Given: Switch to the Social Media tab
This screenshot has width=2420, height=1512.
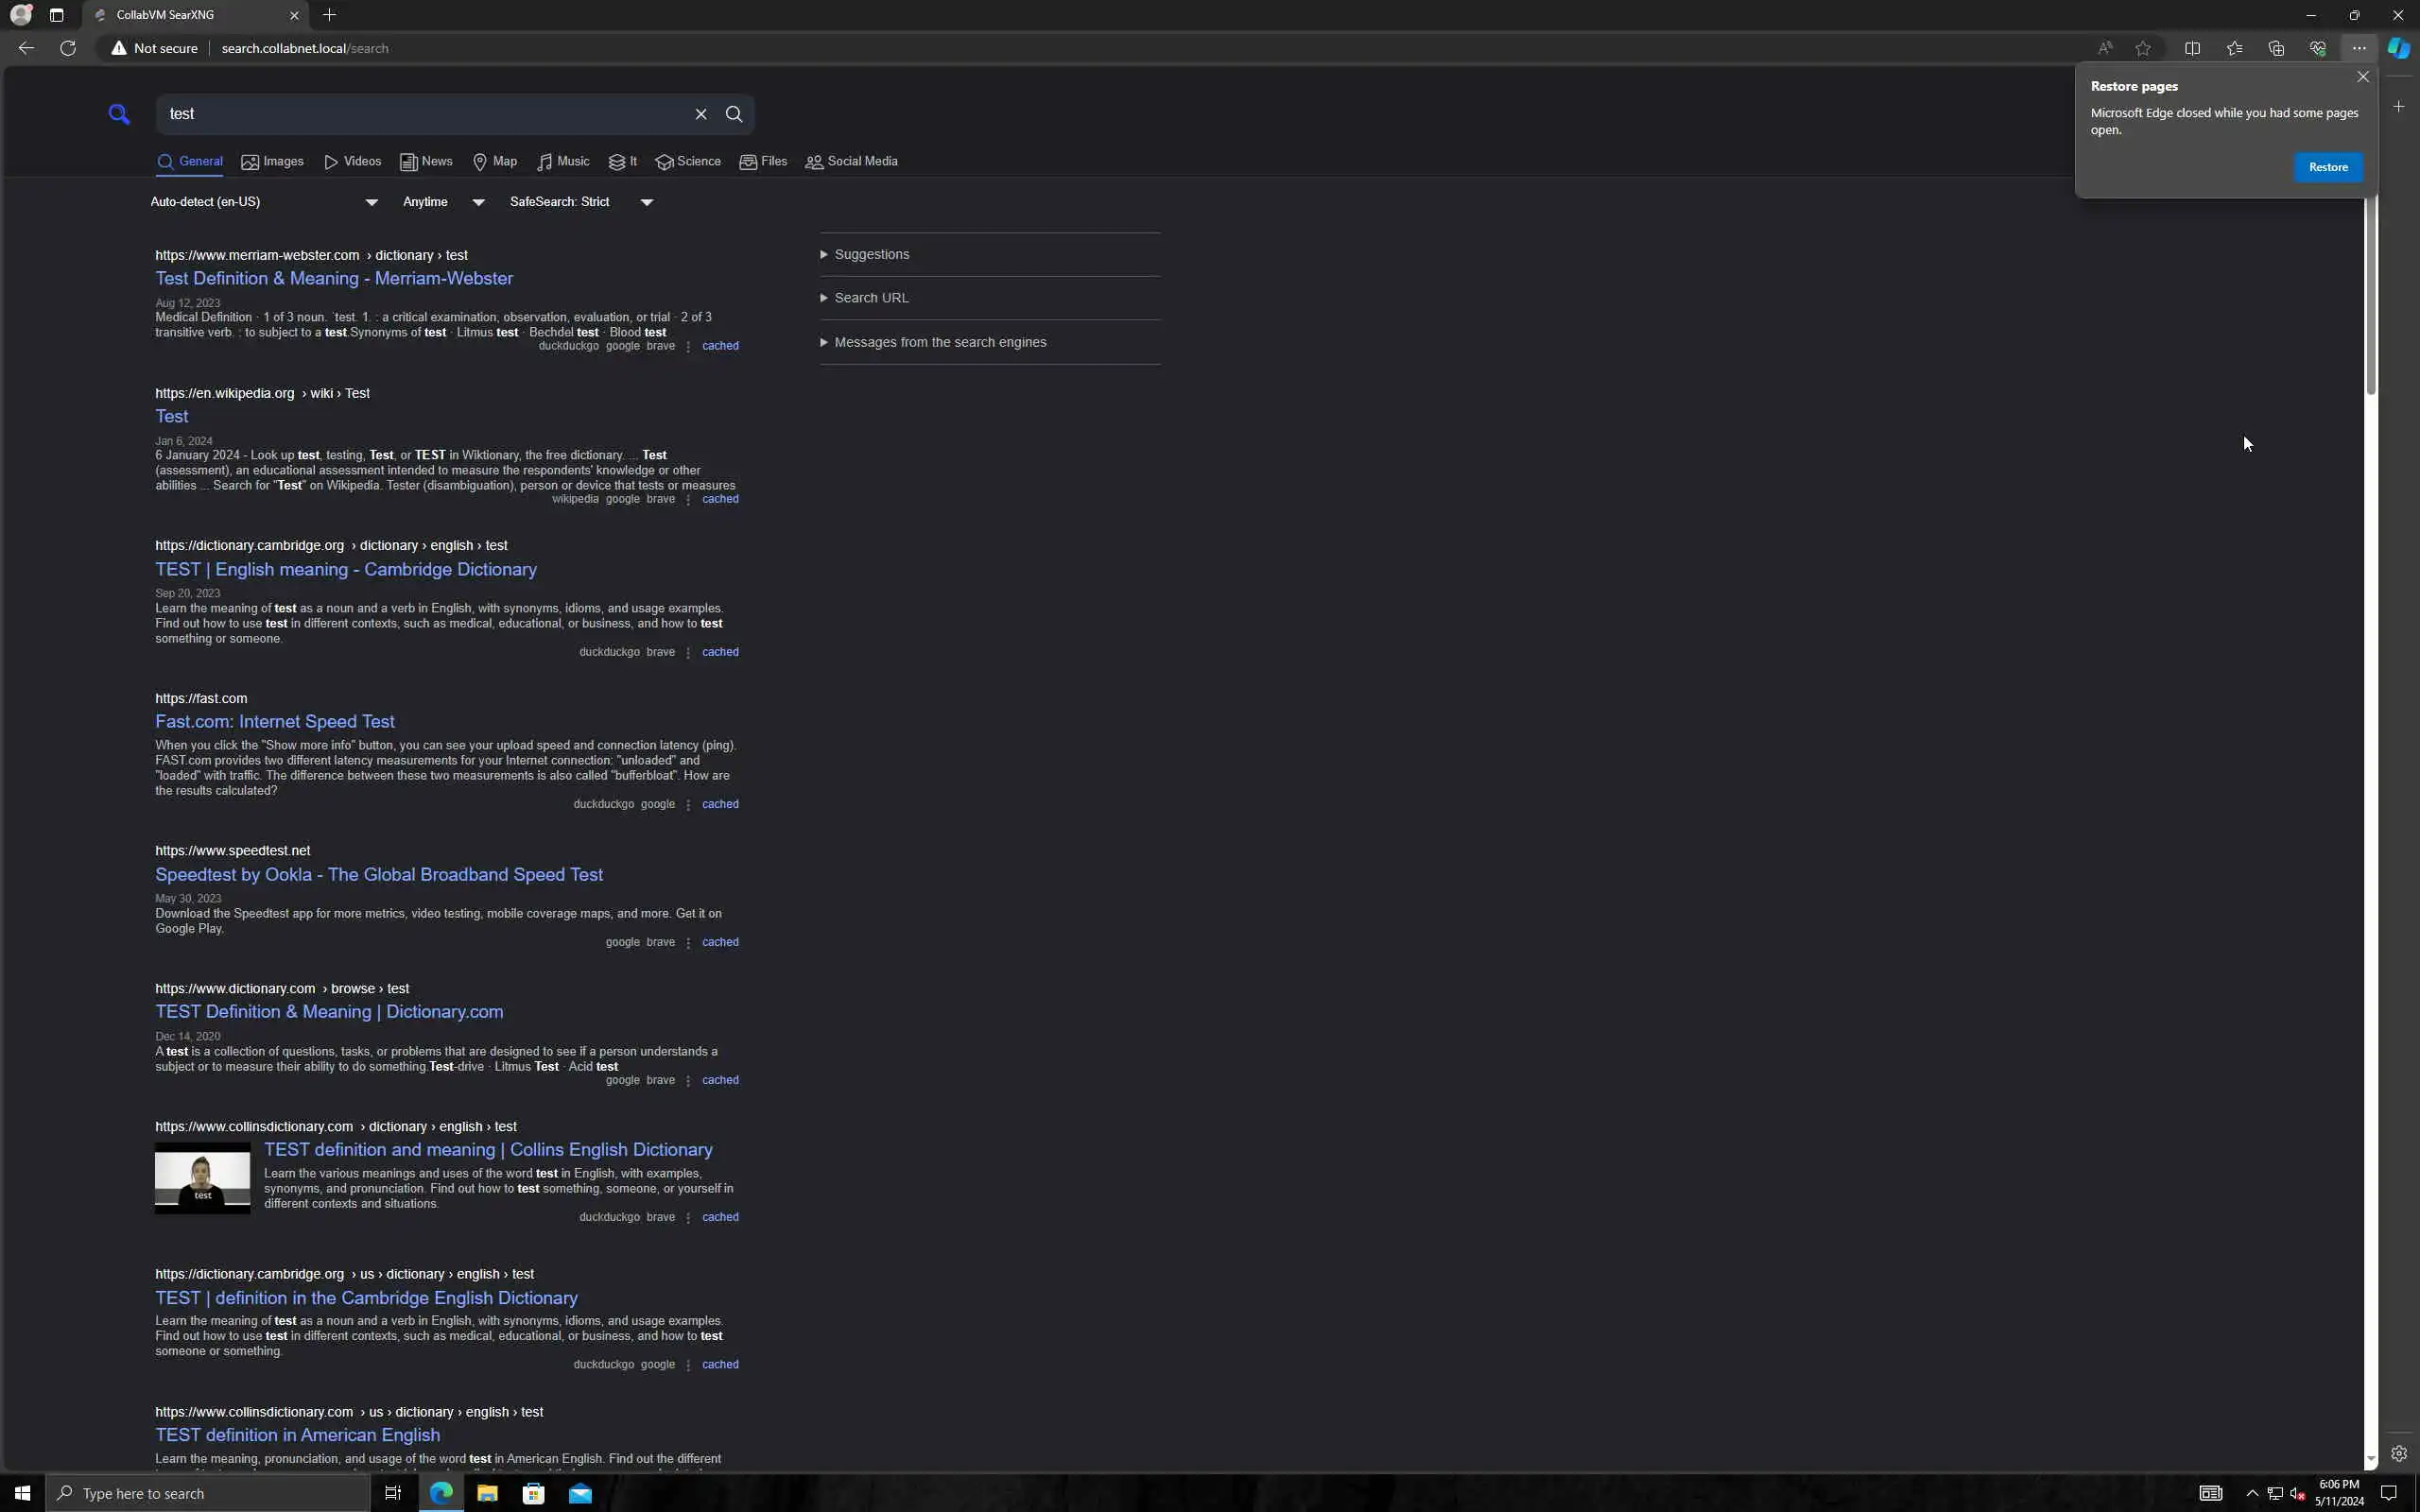Looking at the screenshot, I should [852, 162].
